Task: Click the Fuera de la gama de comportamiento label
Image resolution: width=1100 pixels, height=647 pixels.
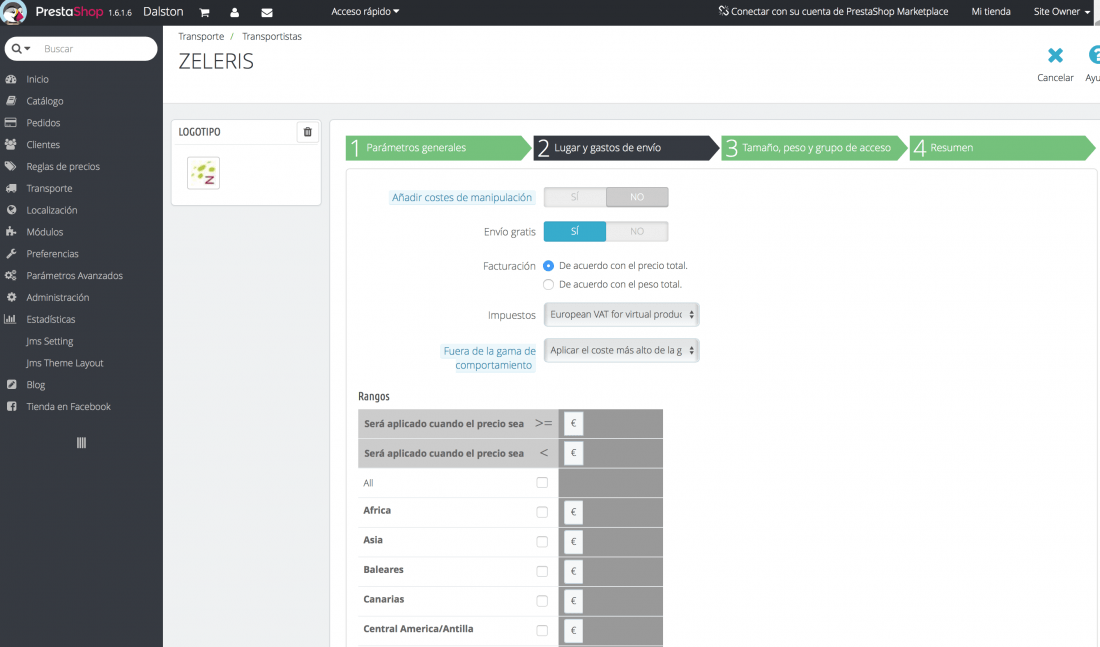Action: pos(490,358)
